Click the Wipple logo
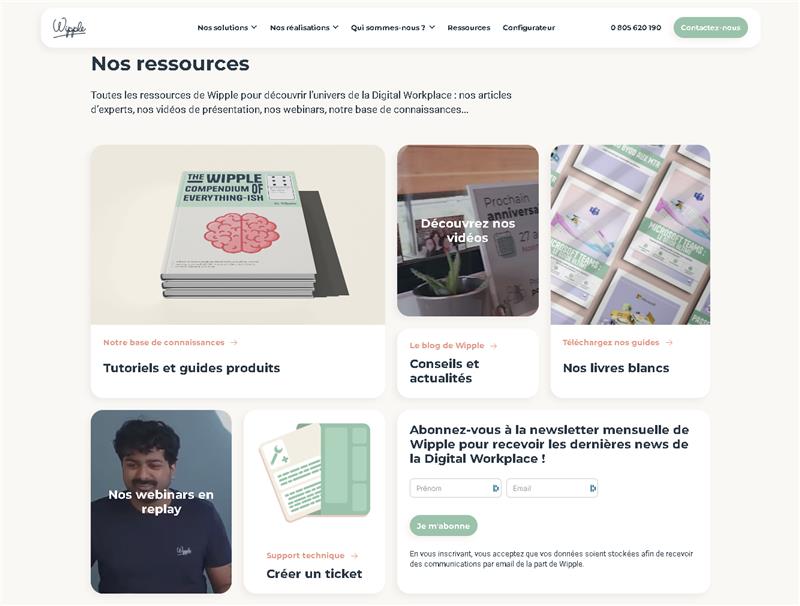Image resolution: width=800 pixels, height=606 pixels. (69, 28)
